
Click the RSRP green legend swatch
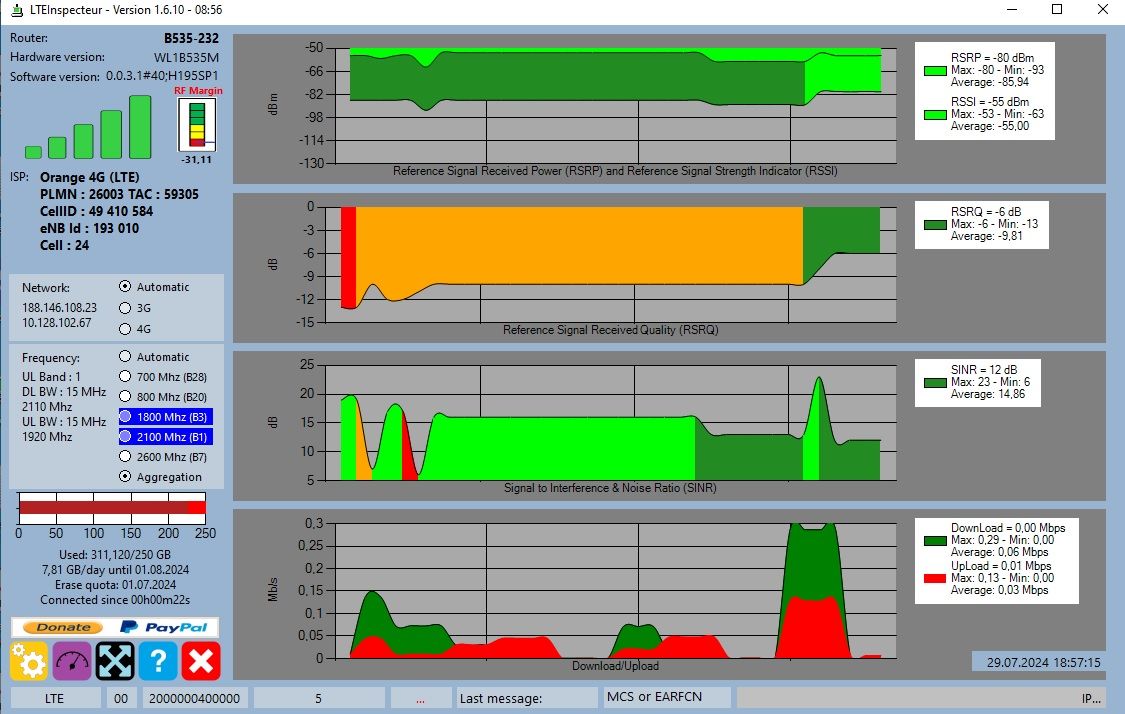[935, 70]
